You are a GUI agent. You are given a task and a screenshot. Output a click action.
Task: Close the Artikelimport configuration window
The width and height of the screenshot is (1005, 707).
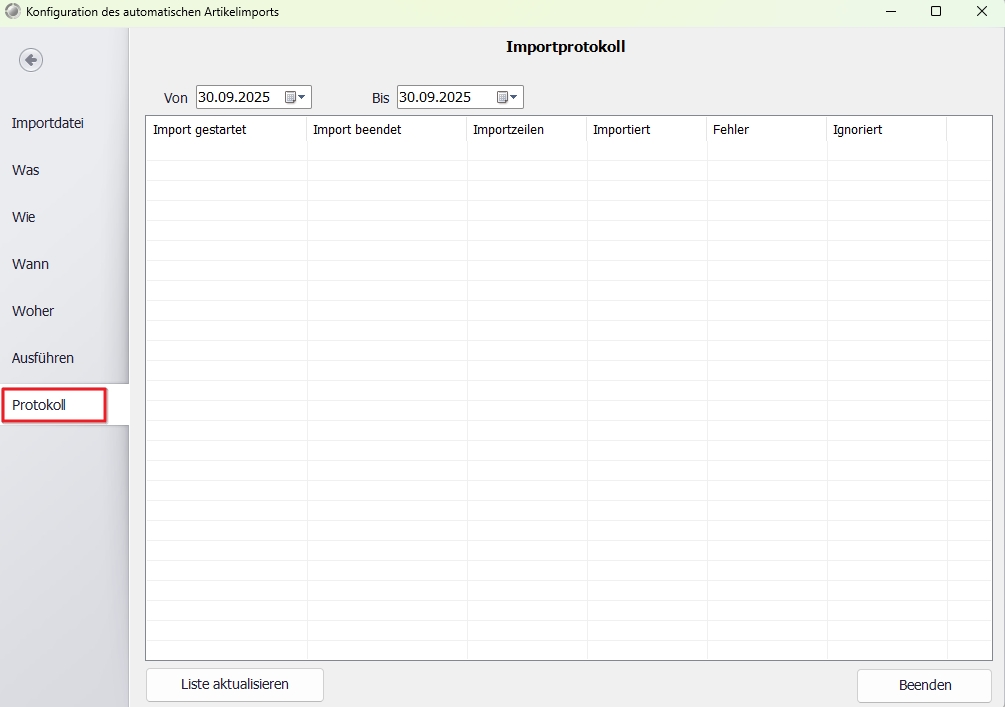tap(981, 12)
